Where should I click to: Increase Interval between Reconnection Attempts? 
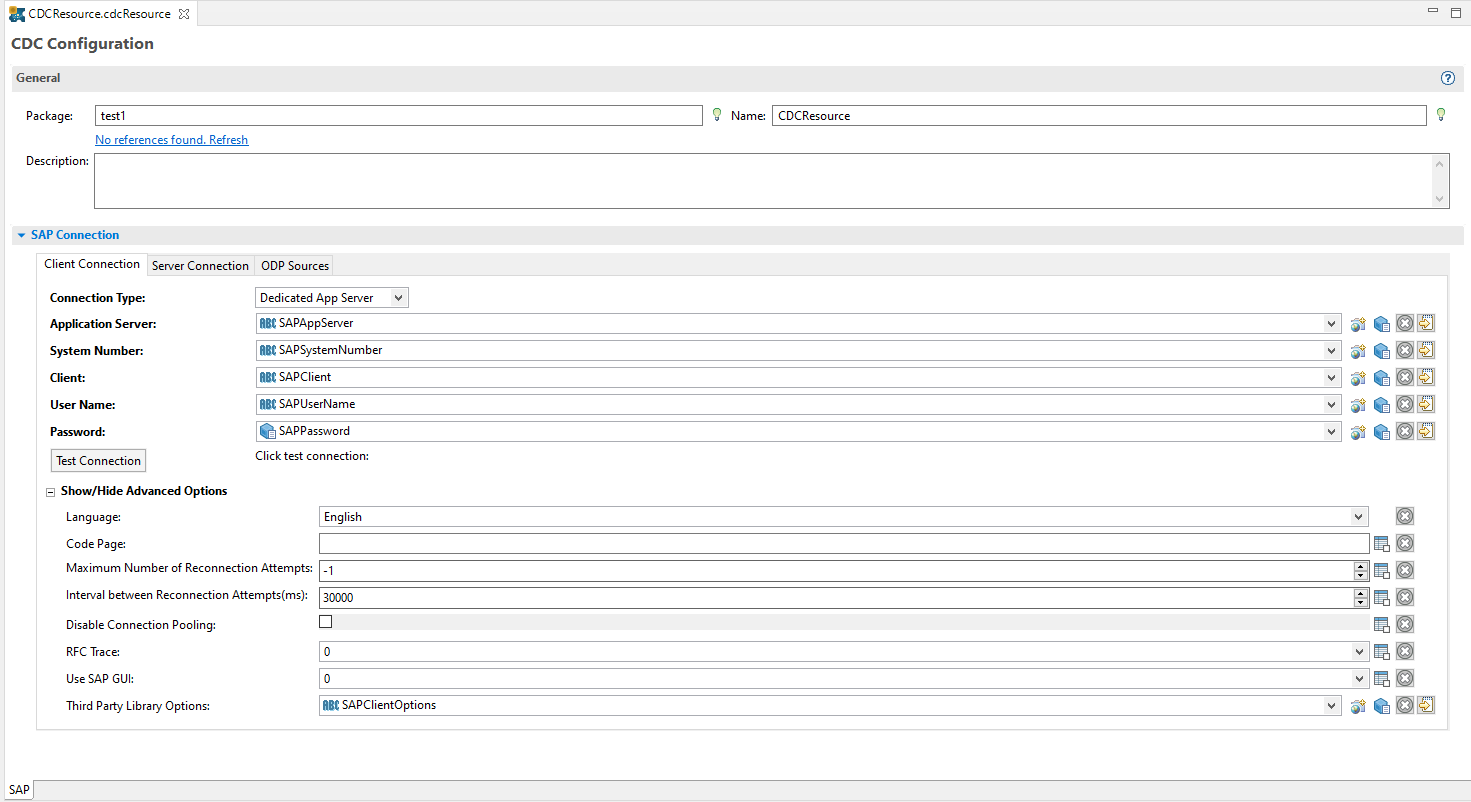click(x=1360, y=594)
